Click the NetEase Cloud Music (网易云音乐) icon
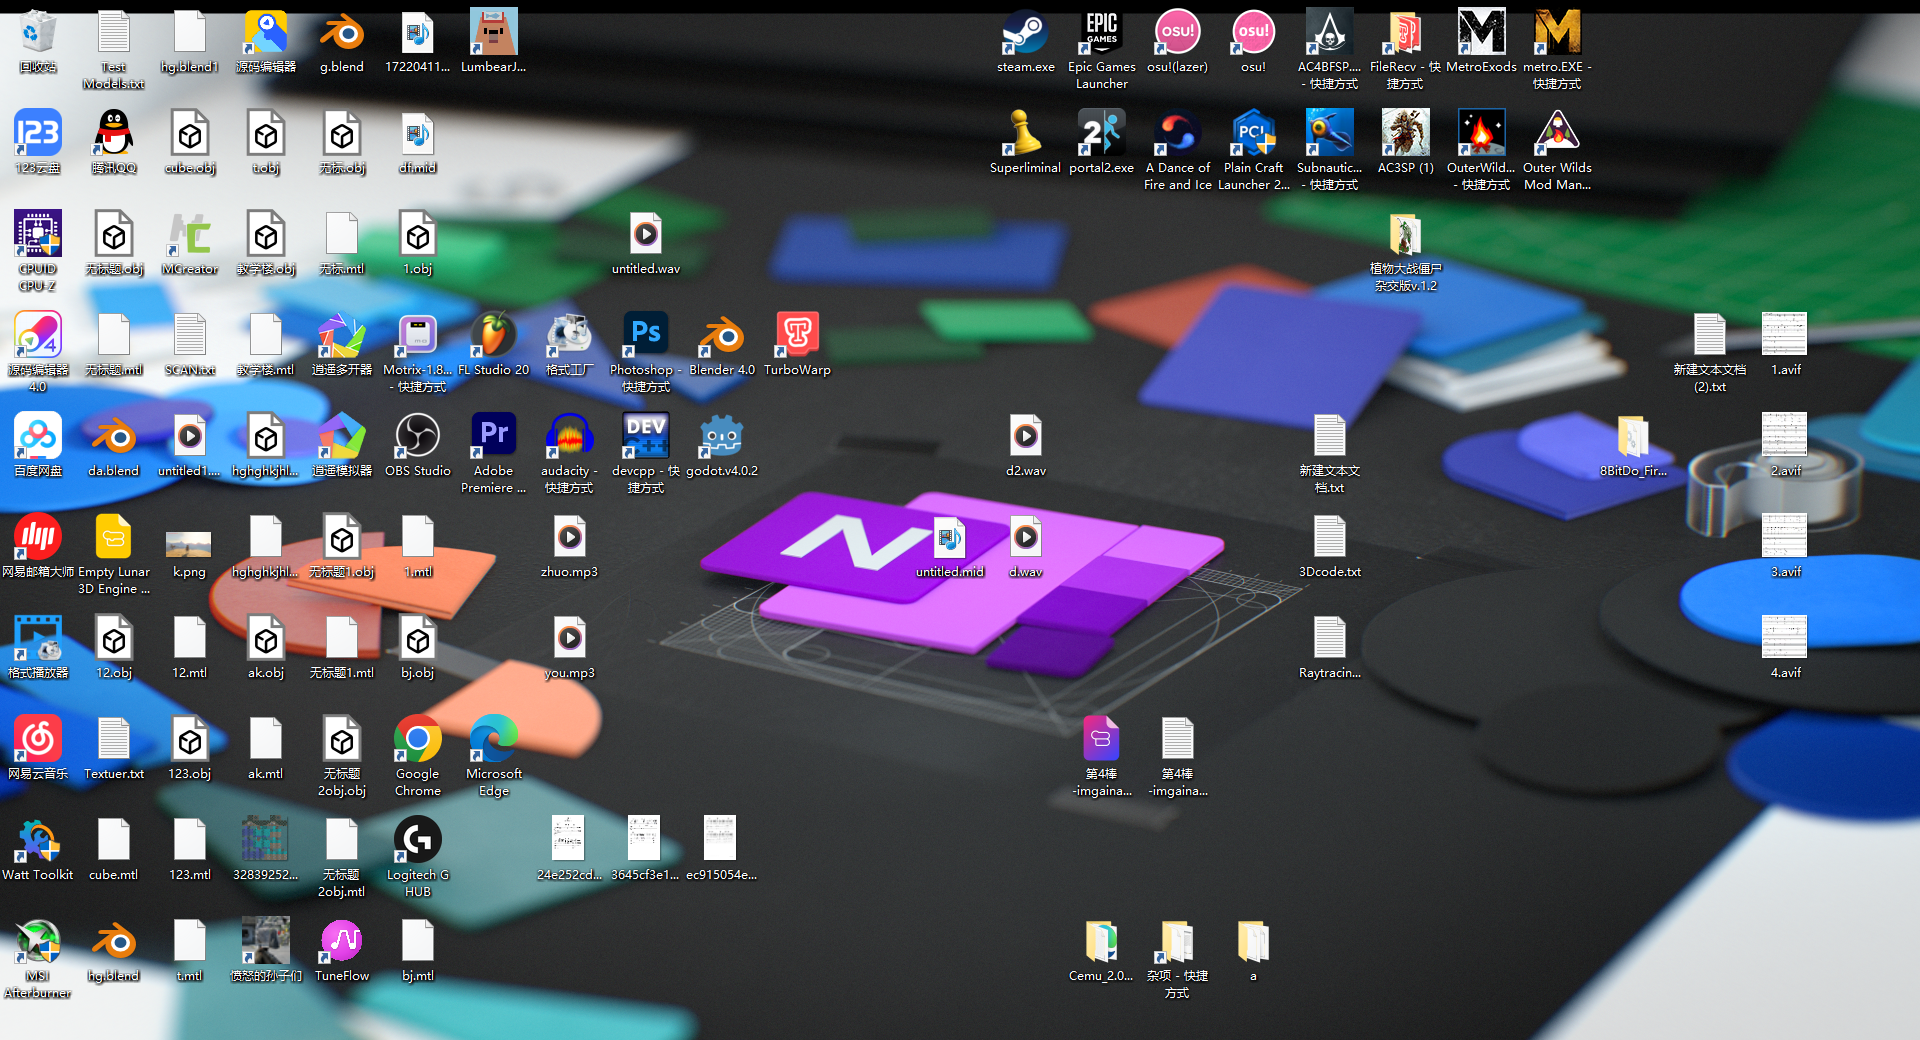 point(38,740)
